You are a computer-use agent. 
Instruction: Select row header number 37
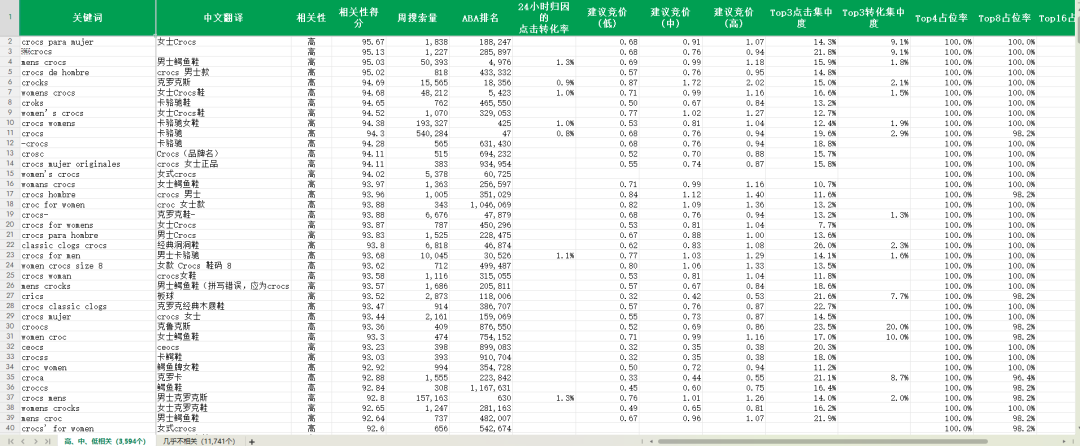pos(9,398)
